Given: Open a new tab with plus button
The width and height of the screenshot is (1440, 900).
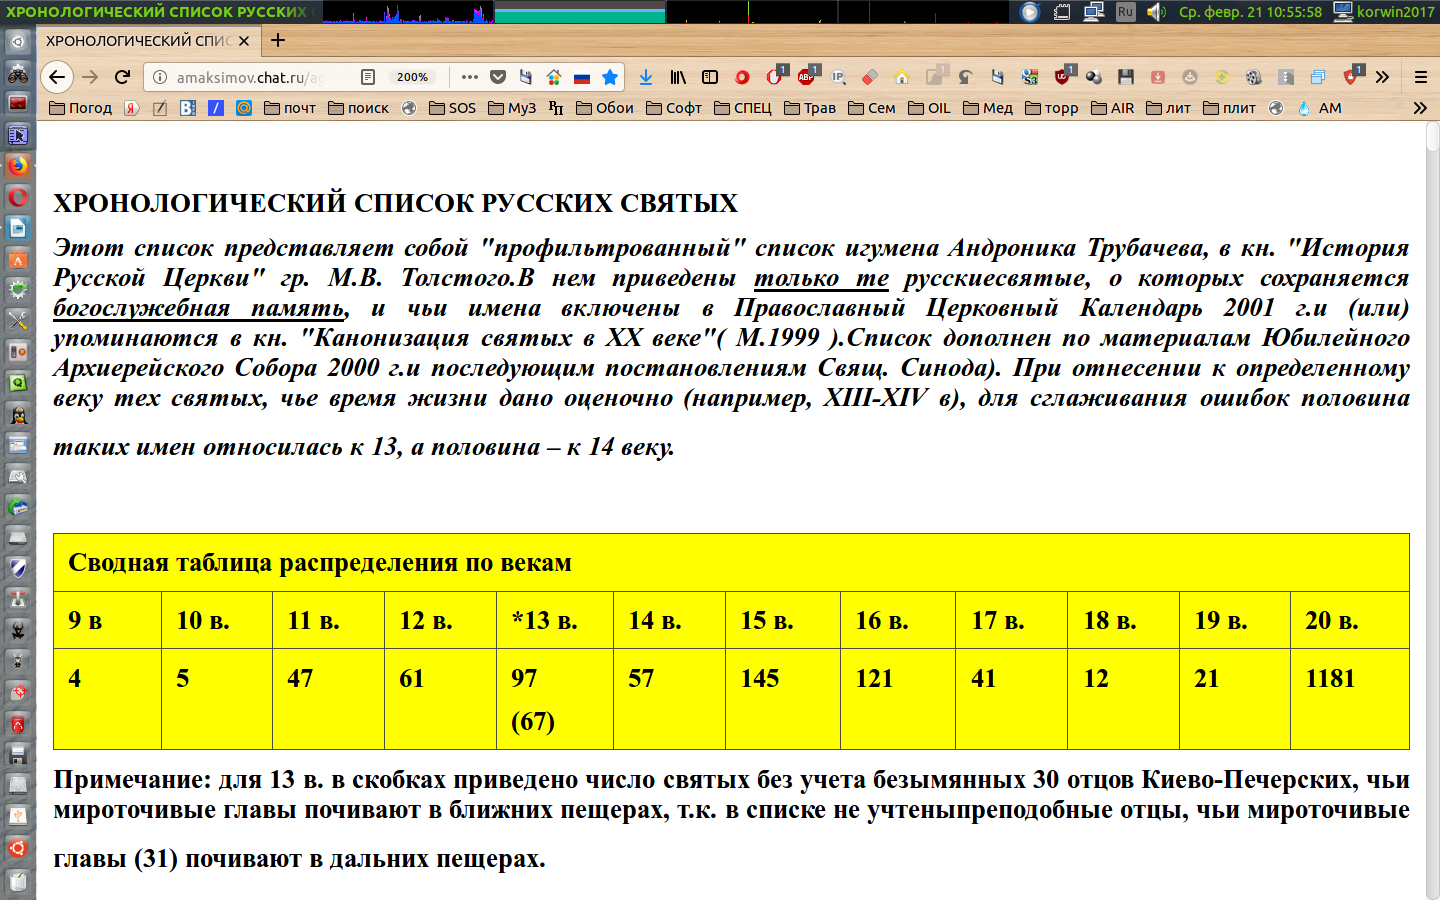Looking at the screenshot, I should coord(278,40).
